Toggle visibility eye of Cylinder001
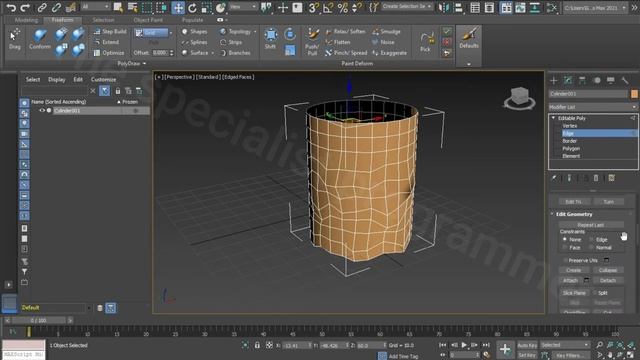The height and width of the screenshot is (360, 640). point(42,111)
